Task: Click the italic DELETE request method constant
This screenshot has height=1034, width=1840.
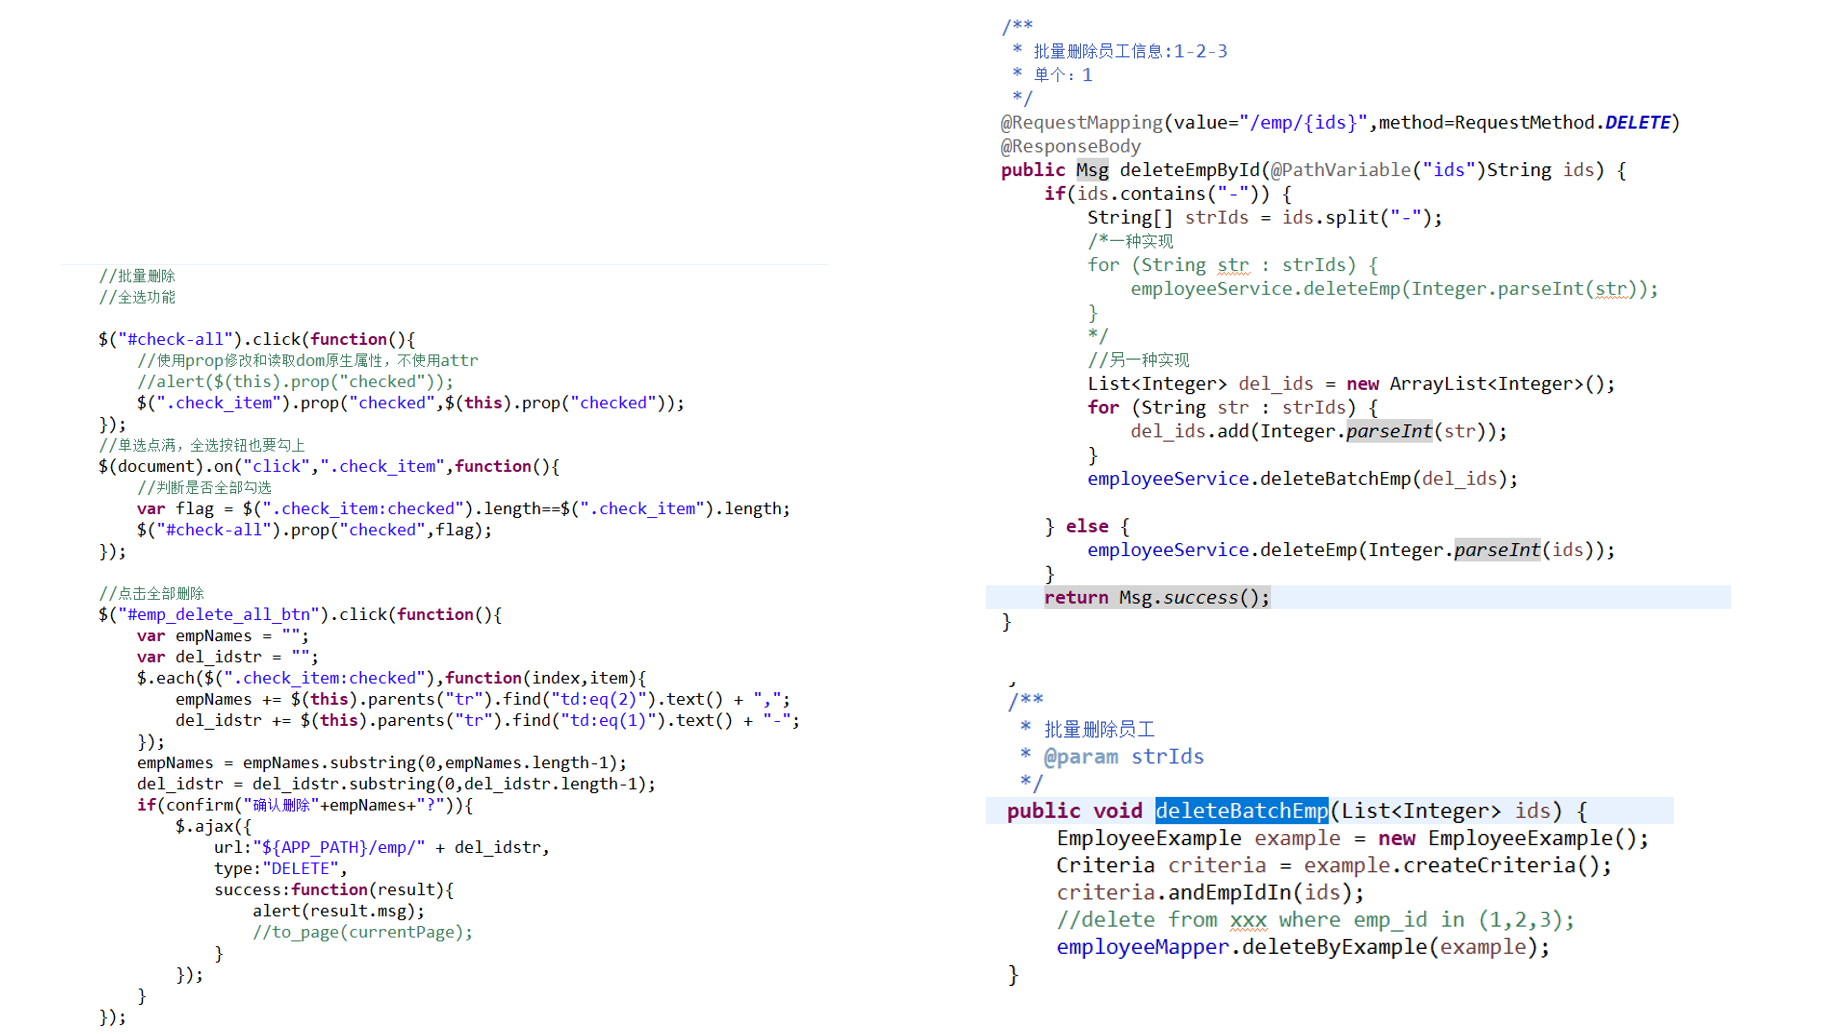Action: click(1637, 123)
